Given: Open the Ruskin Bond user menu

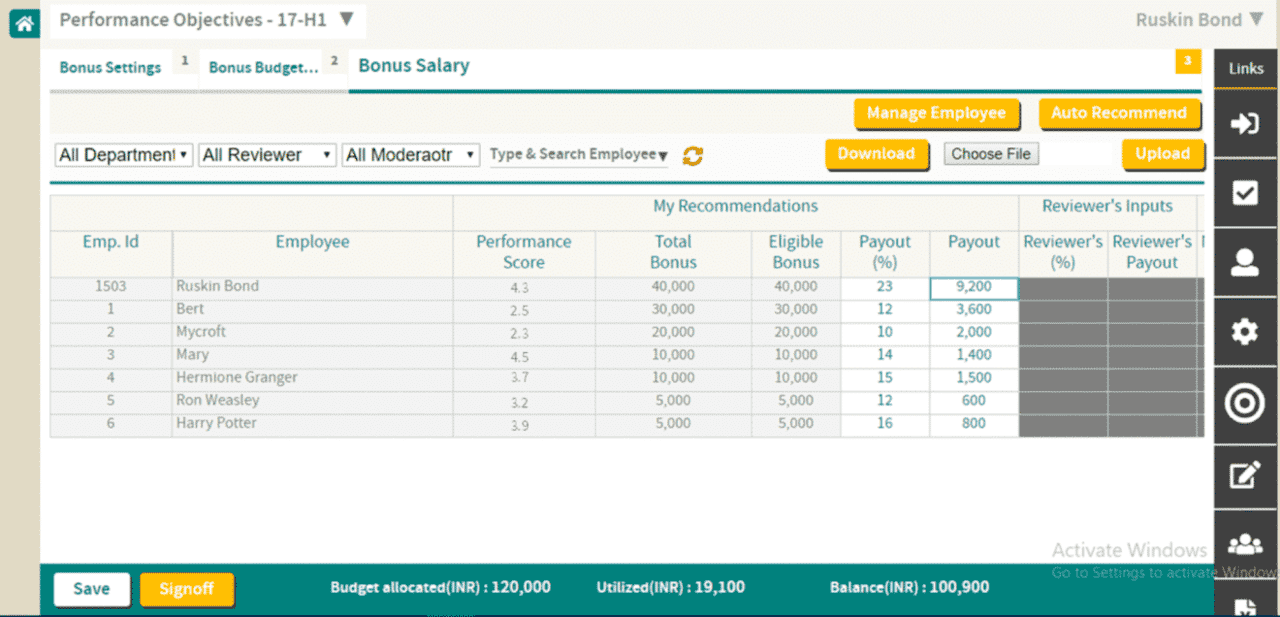Looking at the screenshot, I should [x=1198, y=20].
